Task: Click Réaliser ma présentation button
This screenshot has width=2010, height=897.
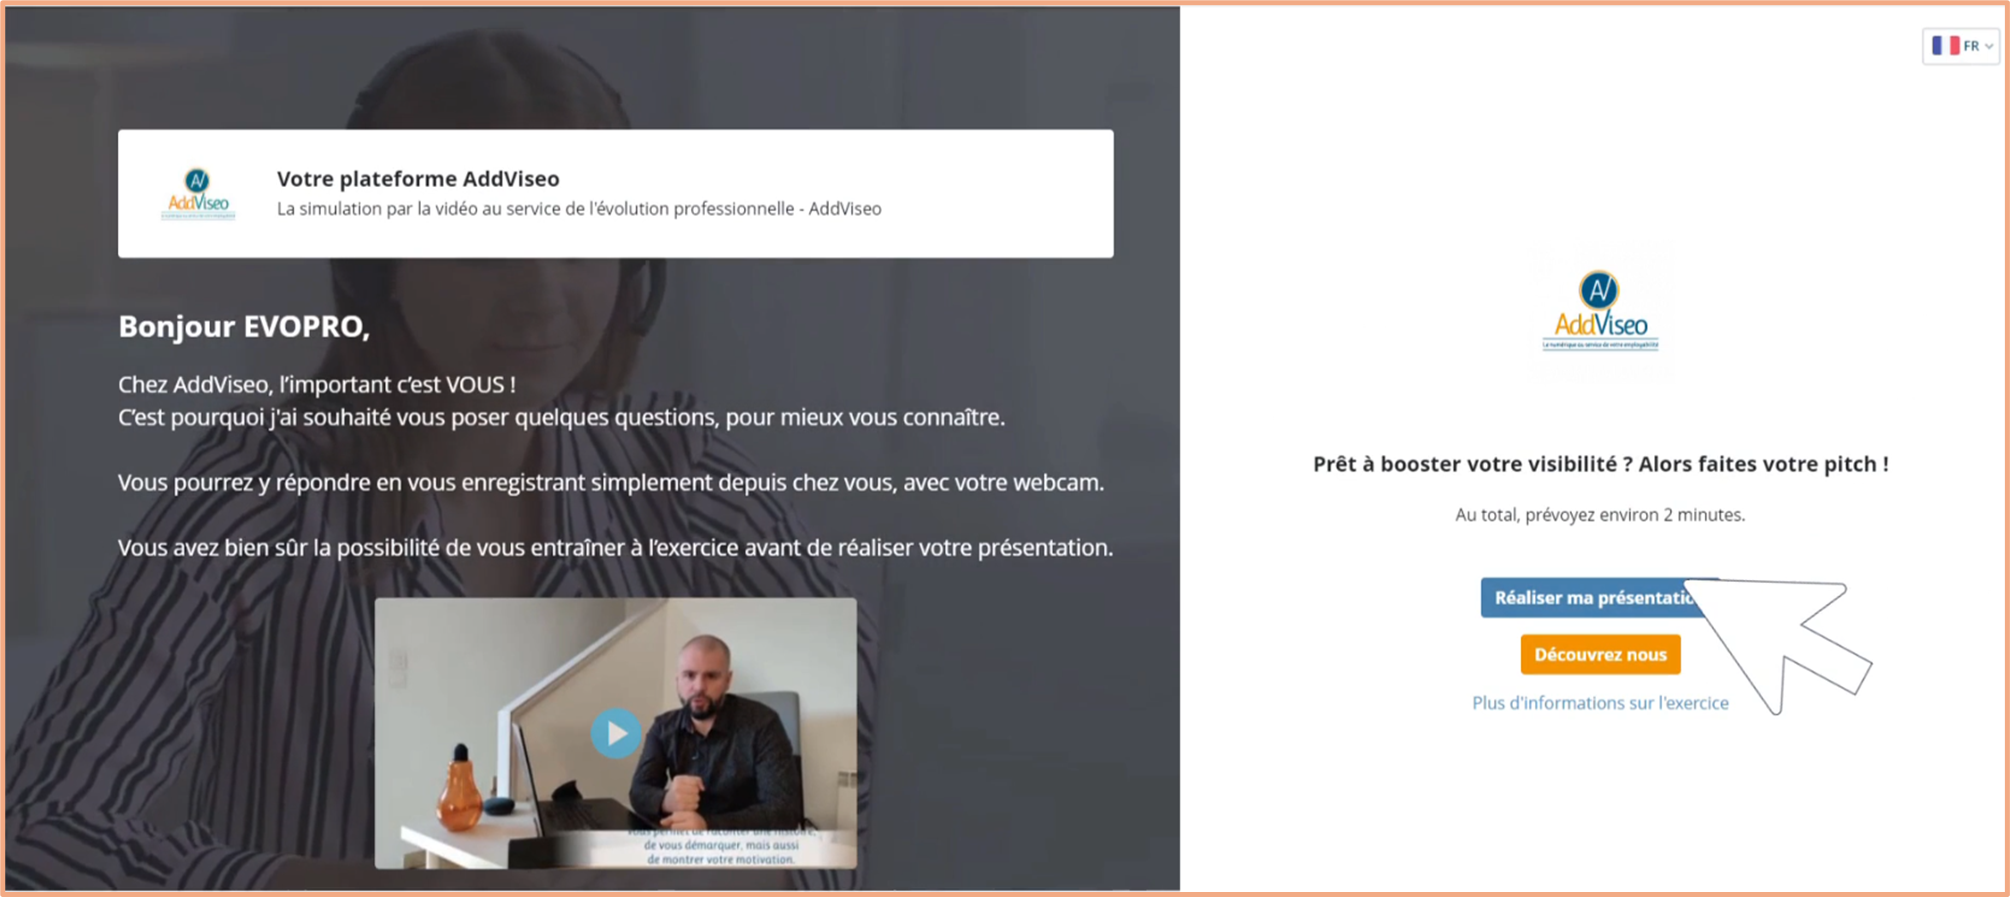Action: [x=1598, y=598]
